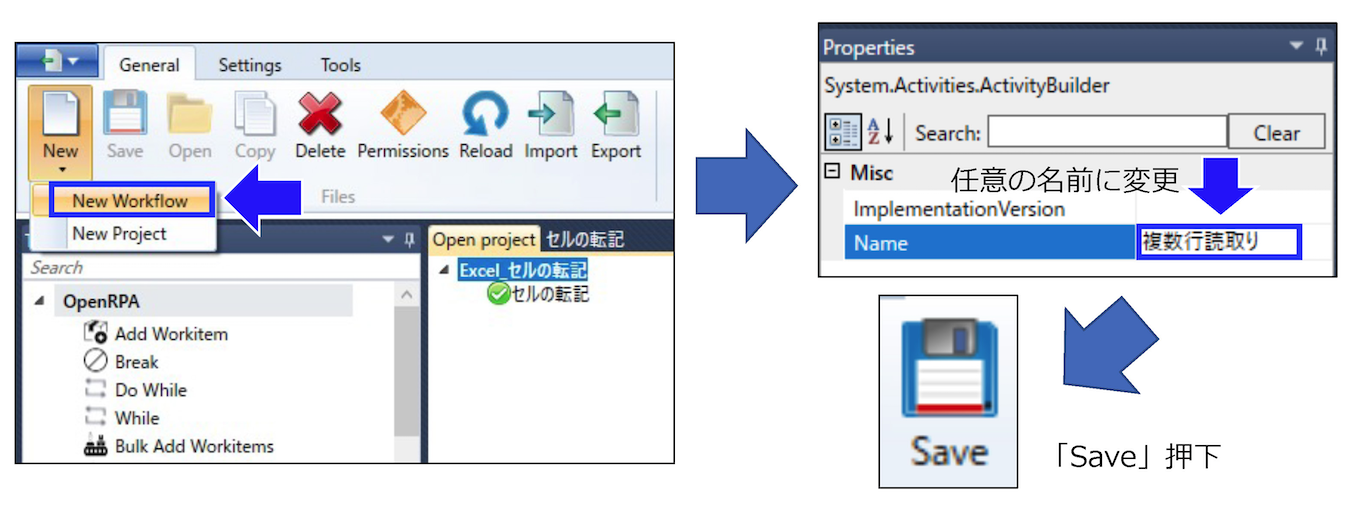Click the Clear button in Properties

[1277, 132]
